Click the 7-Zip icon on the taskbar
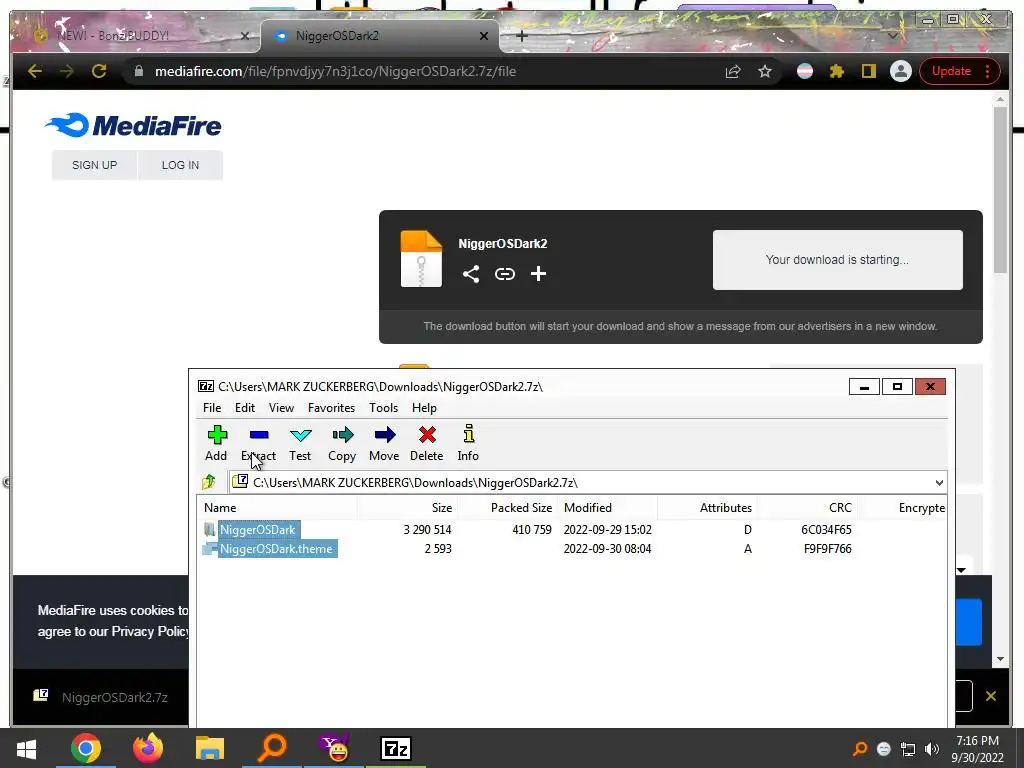The width and height of the screenshot is (1024, 768). (x=396, y=748)
